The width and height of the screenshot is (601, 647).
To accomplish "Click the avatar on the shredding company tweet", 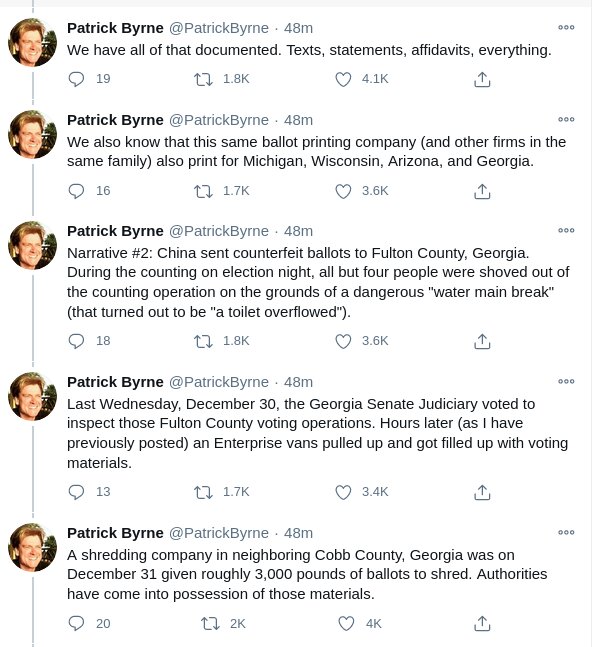I will (33, 548).
